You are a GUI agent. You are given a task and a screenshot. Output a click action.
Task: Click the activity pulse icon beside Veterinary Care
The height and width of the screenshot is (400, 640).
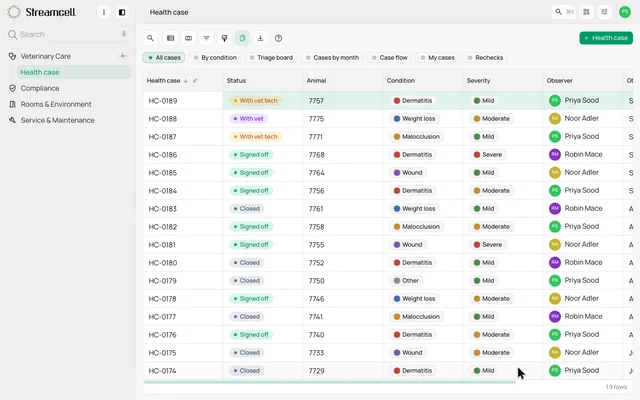122,56
